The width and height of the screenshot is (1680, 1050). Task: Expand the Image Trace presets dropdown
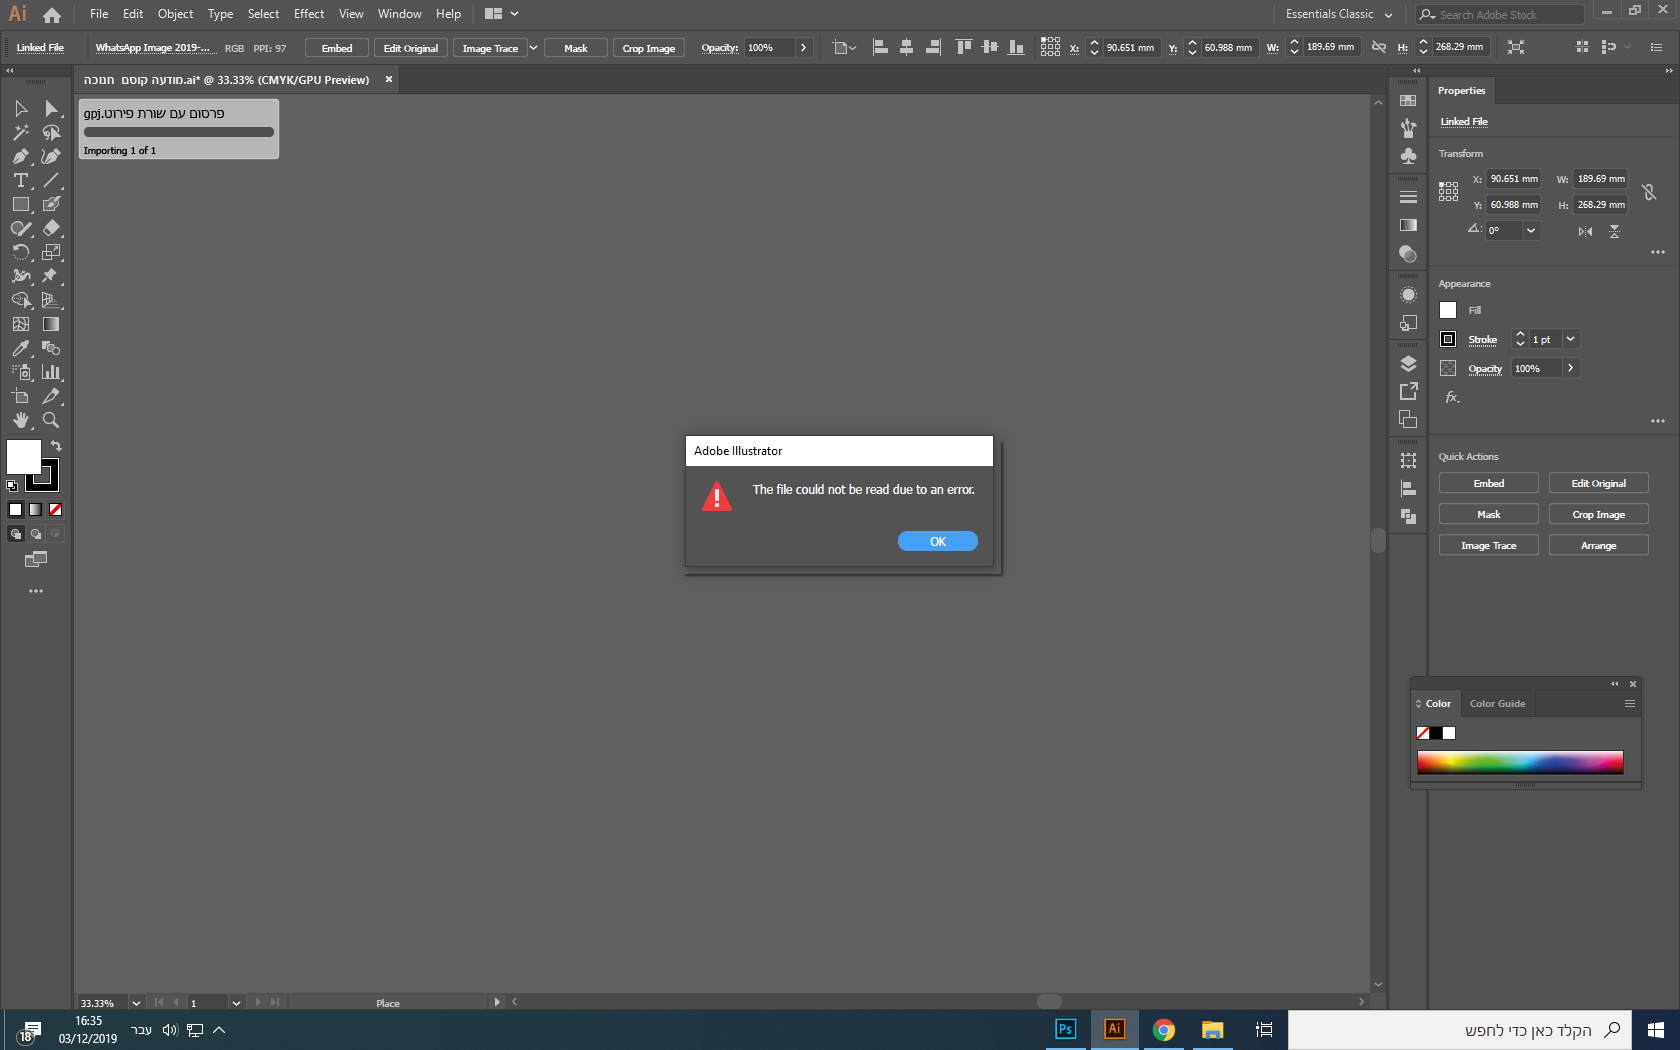[533, 48]
